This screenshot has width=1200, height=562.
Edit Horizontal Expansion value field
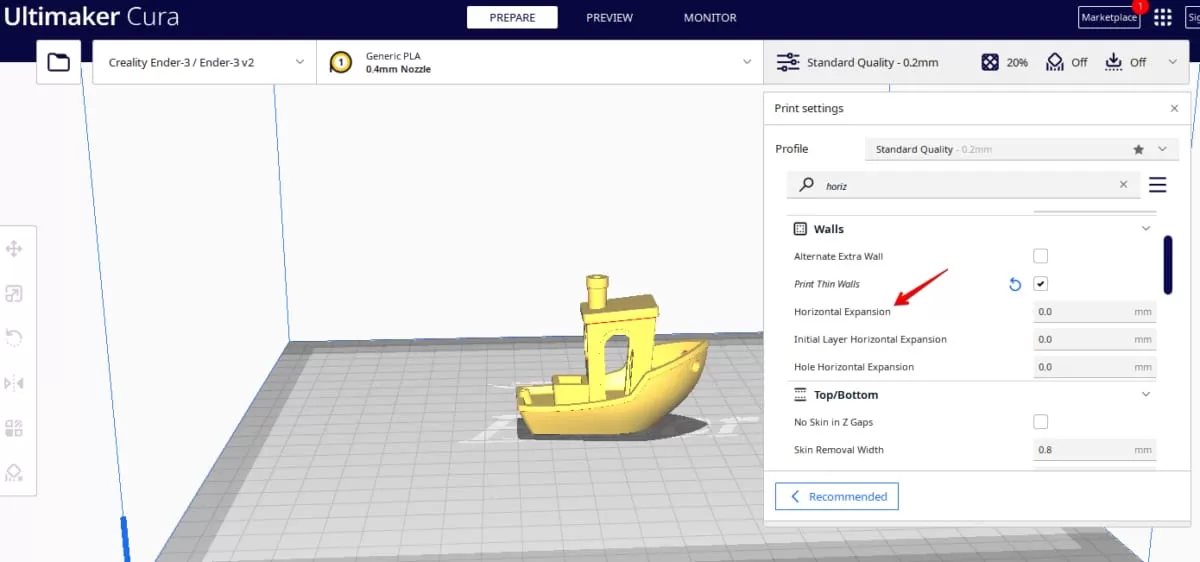pyautogui.click(x=1094, y=312)
